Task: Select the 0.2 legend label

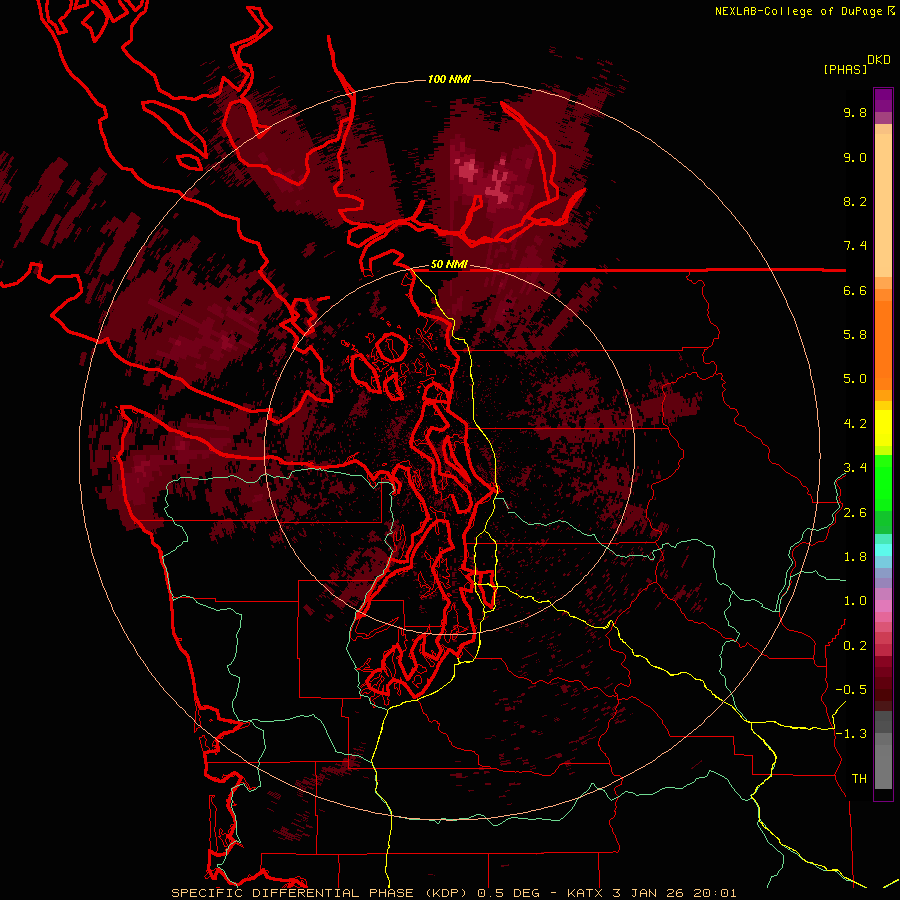Action: [855, 646]
